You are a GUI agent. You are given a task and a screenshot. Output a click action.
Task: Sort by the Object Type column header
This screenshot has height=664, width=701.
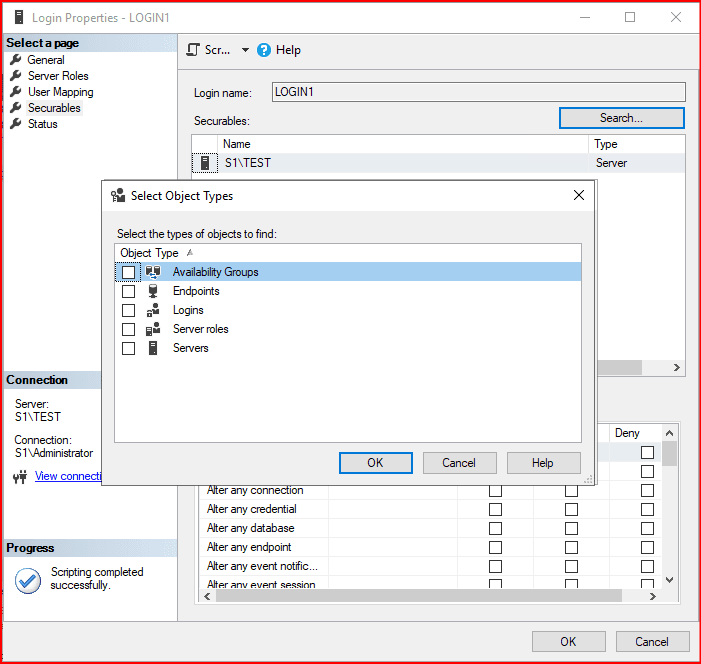(150, 253)
